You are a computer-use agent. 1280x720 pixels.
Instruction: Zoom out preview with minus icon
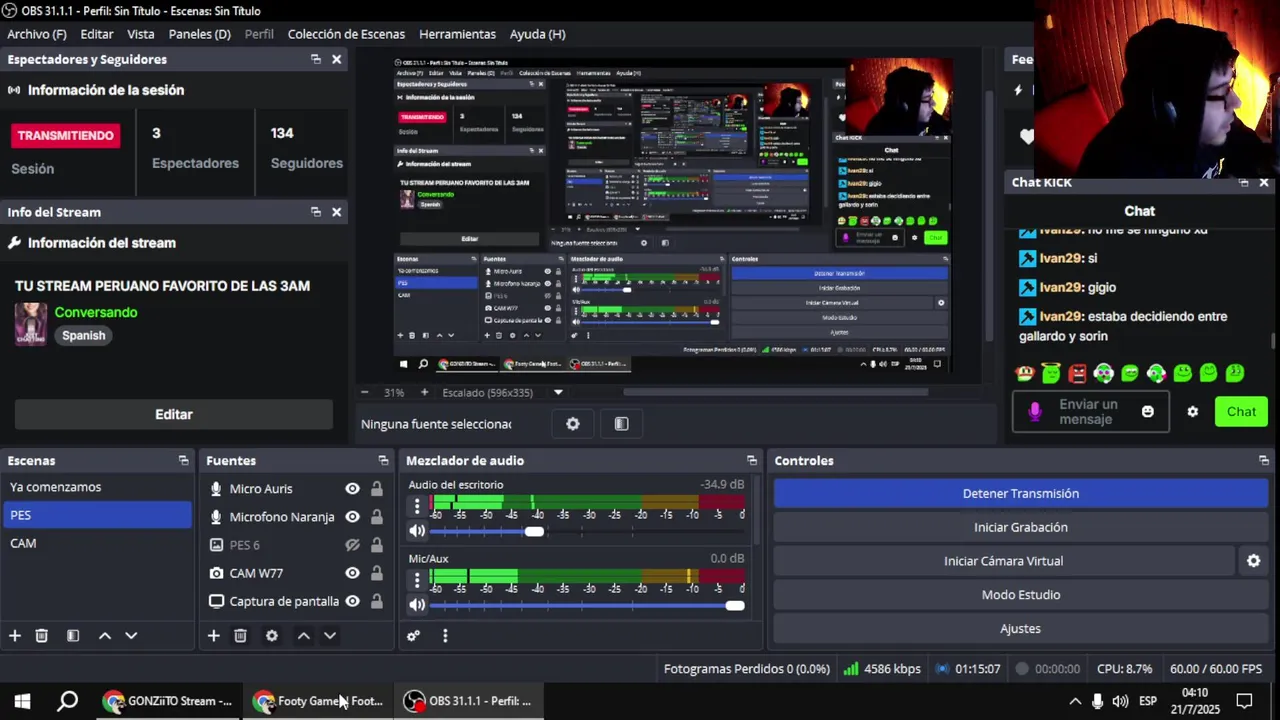365,393
